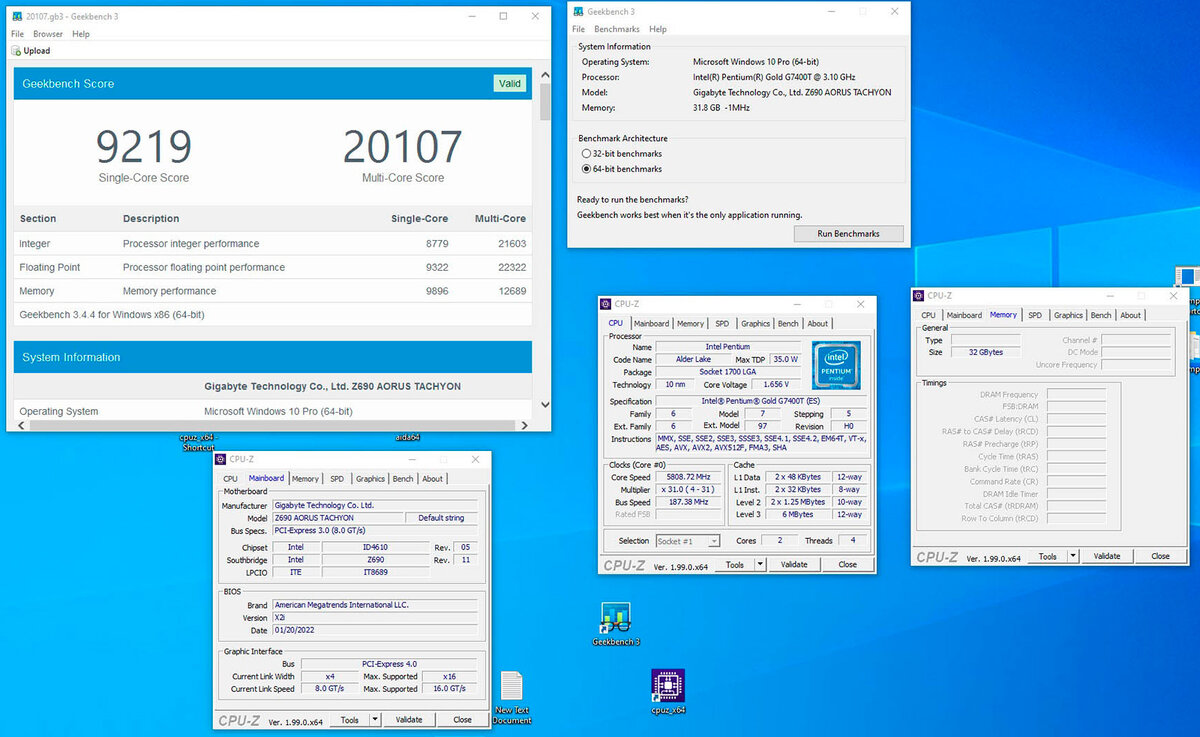Screen dimensions: 1200x737
Task: Switch to CPU tab in CPU-Z Mainboard window
Action: click(230, 479)
